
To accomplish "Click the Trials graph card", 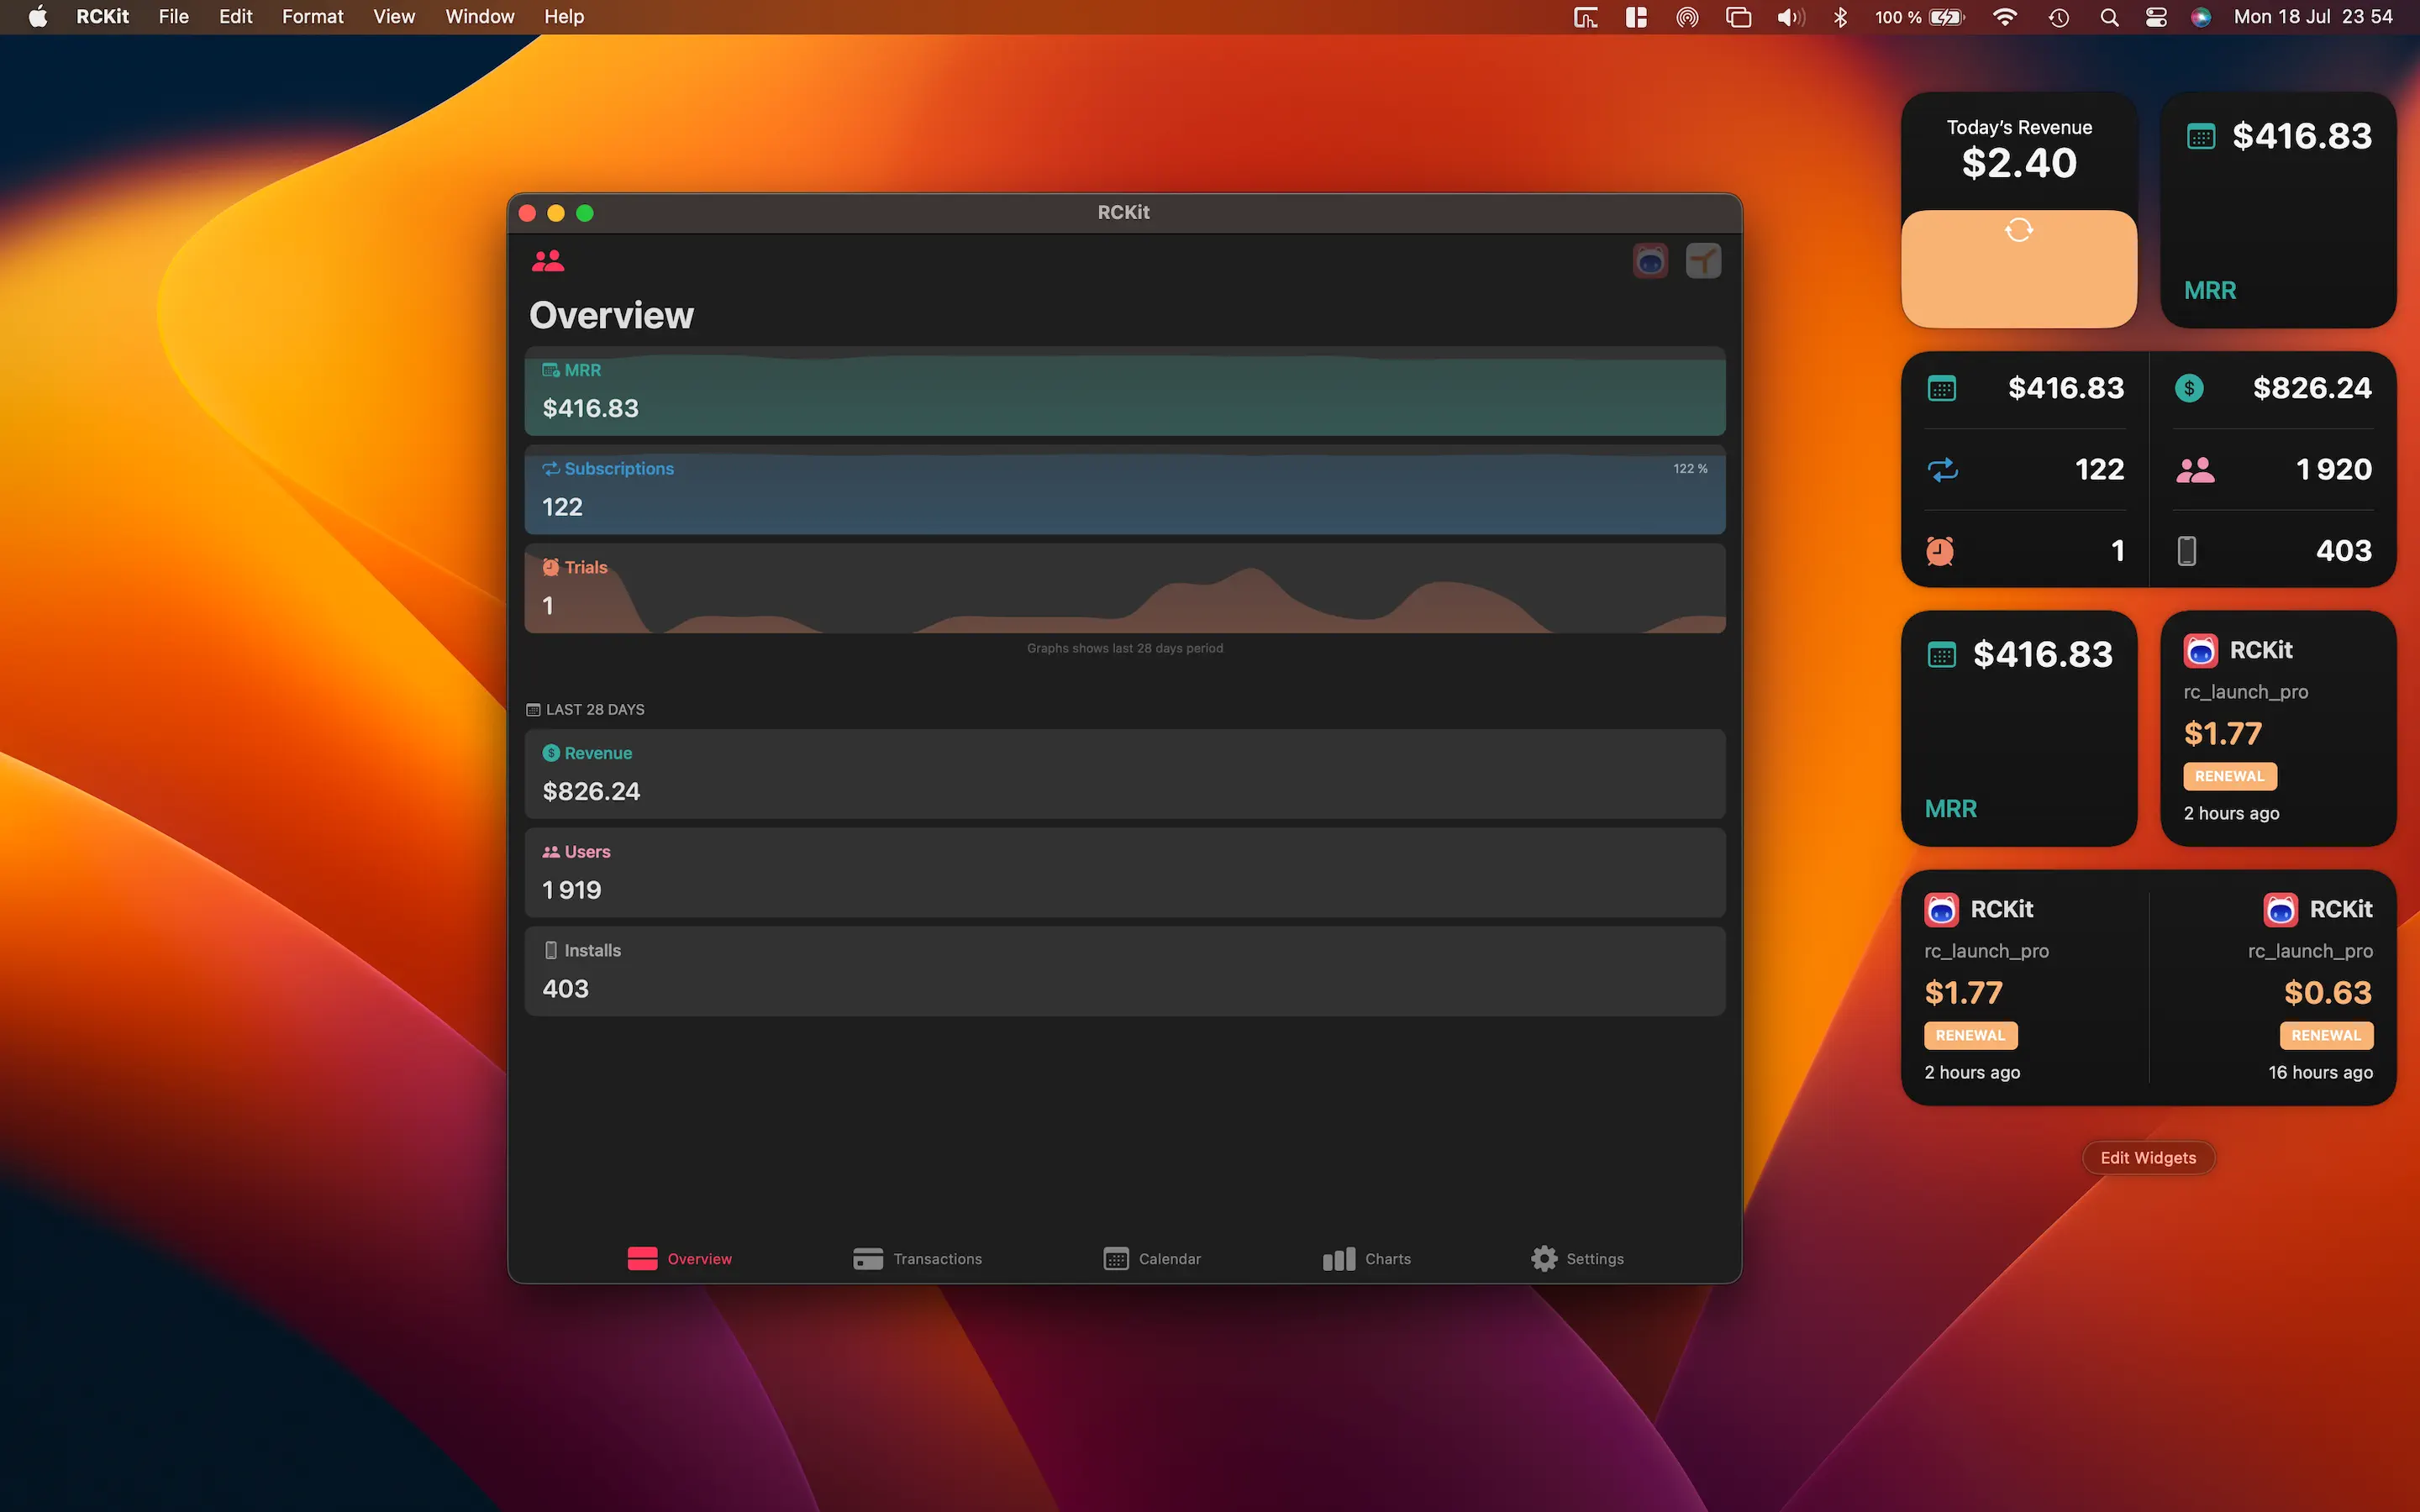I will 1124,588.
